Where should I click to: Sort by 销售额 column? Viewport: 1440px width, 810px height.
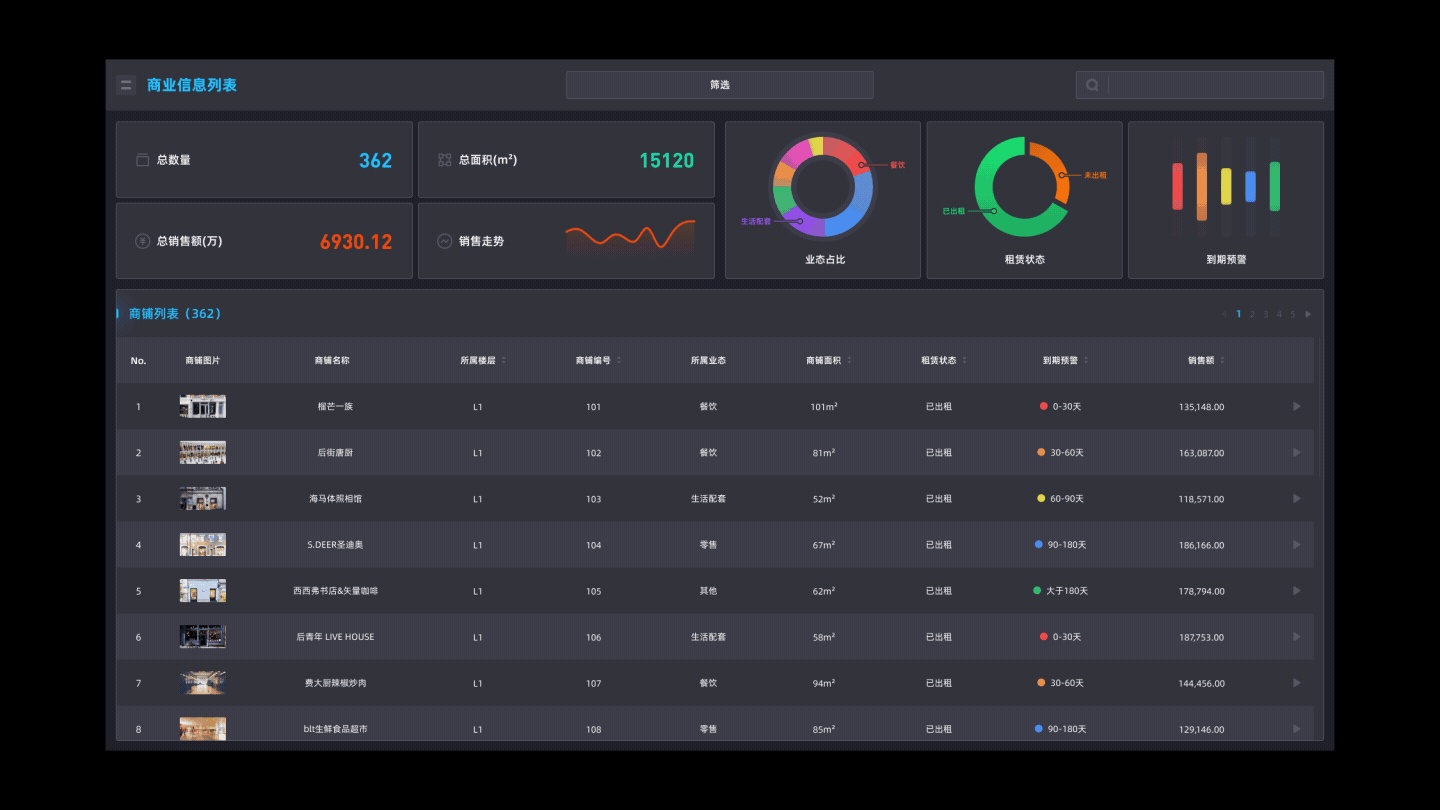[1222, 360]
